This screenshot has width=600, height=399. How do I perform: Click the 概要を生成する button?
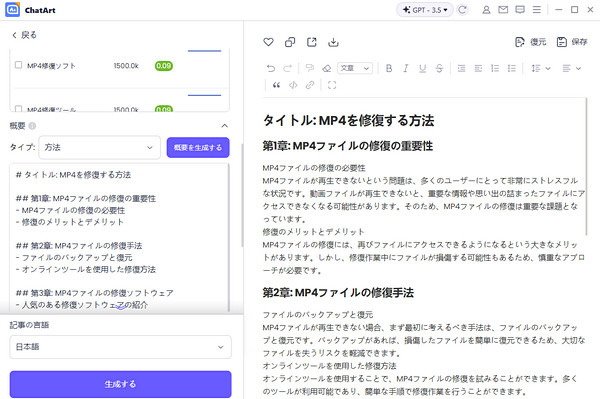(x=198, y=147)
